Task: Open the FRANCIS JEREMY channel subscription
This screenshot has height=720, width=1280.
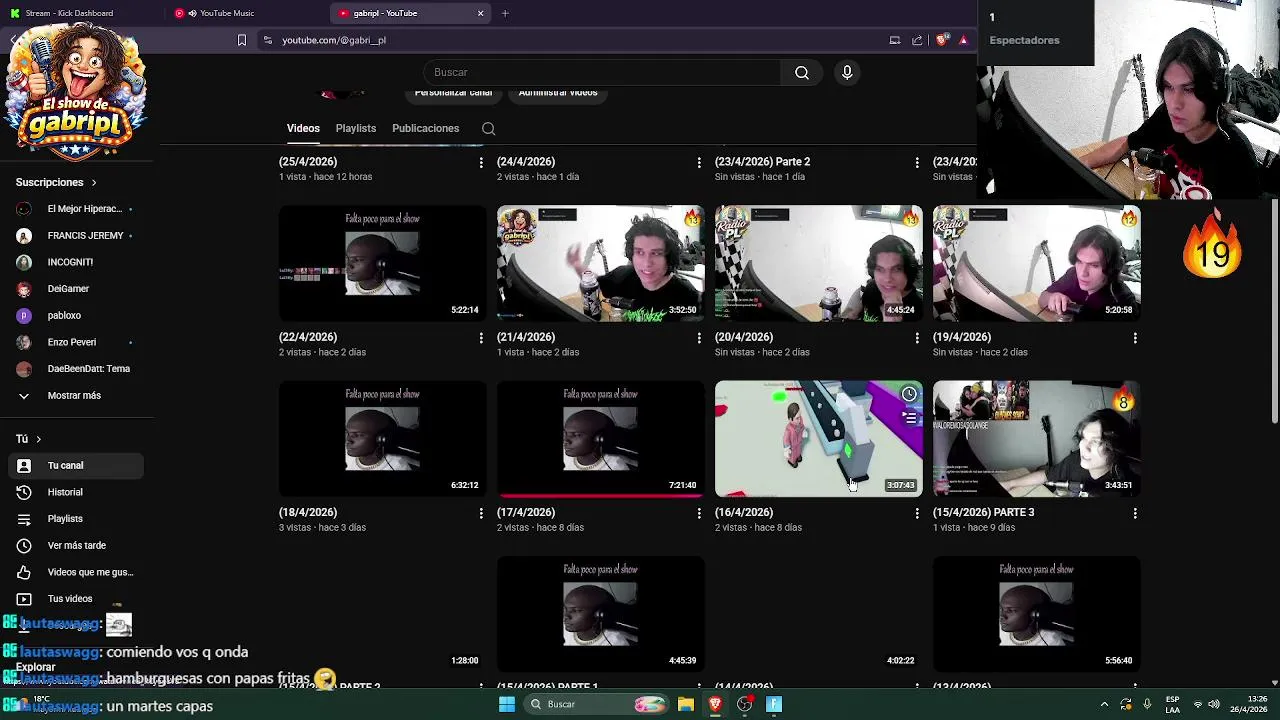Action: click(x=76, y=236)
